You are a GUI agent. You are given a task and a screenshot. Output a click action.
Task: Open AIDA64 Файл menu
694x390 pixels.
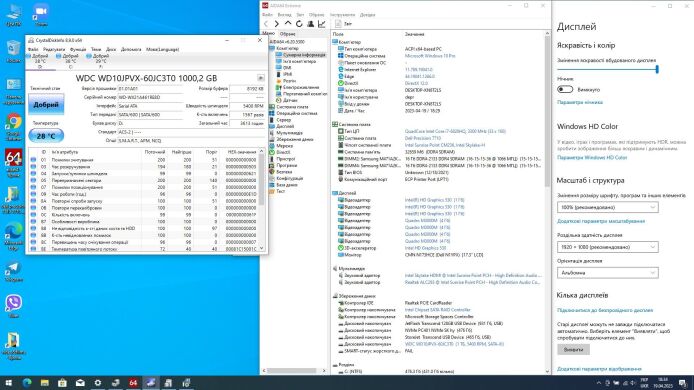click(x=267, y=15)
